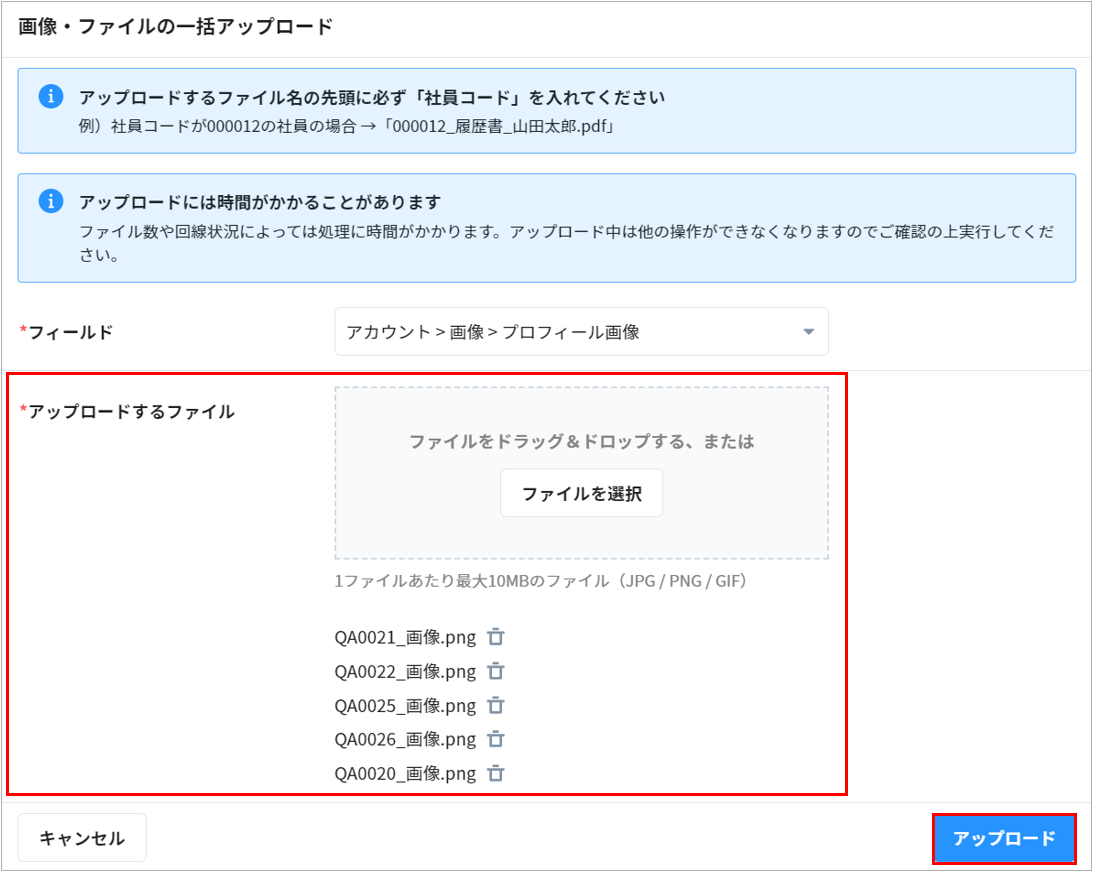
Task: Click the QA0022_画像.png file name
Action: click(x=405, y=671)
